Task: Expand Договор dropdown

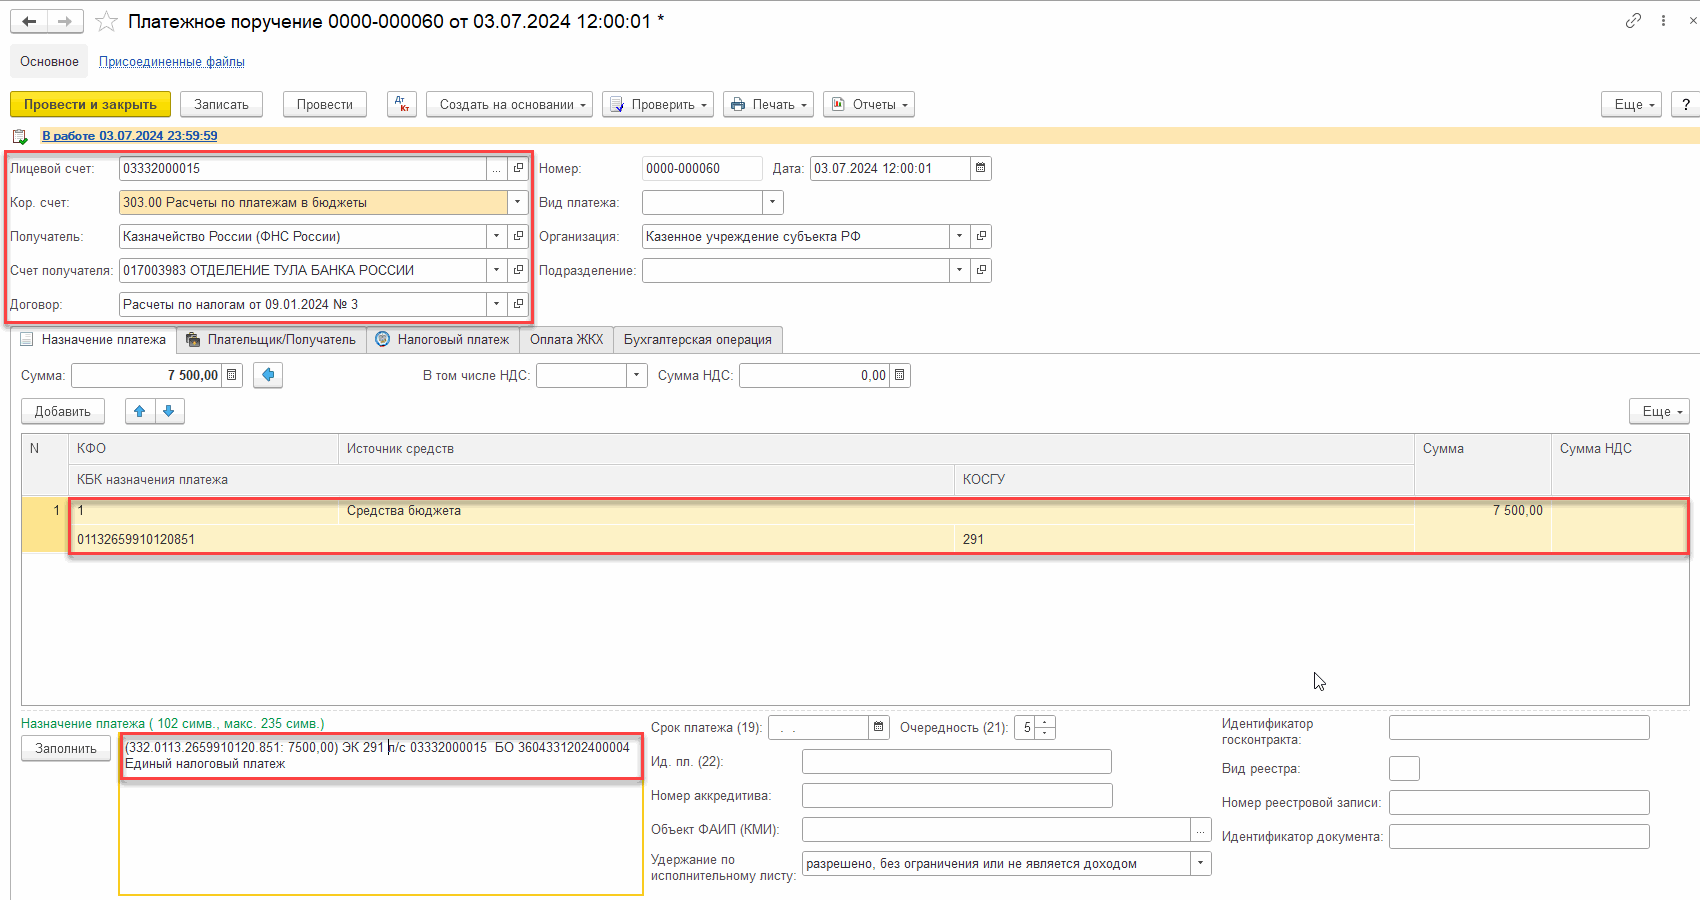Action: click(x=496, y=304)
